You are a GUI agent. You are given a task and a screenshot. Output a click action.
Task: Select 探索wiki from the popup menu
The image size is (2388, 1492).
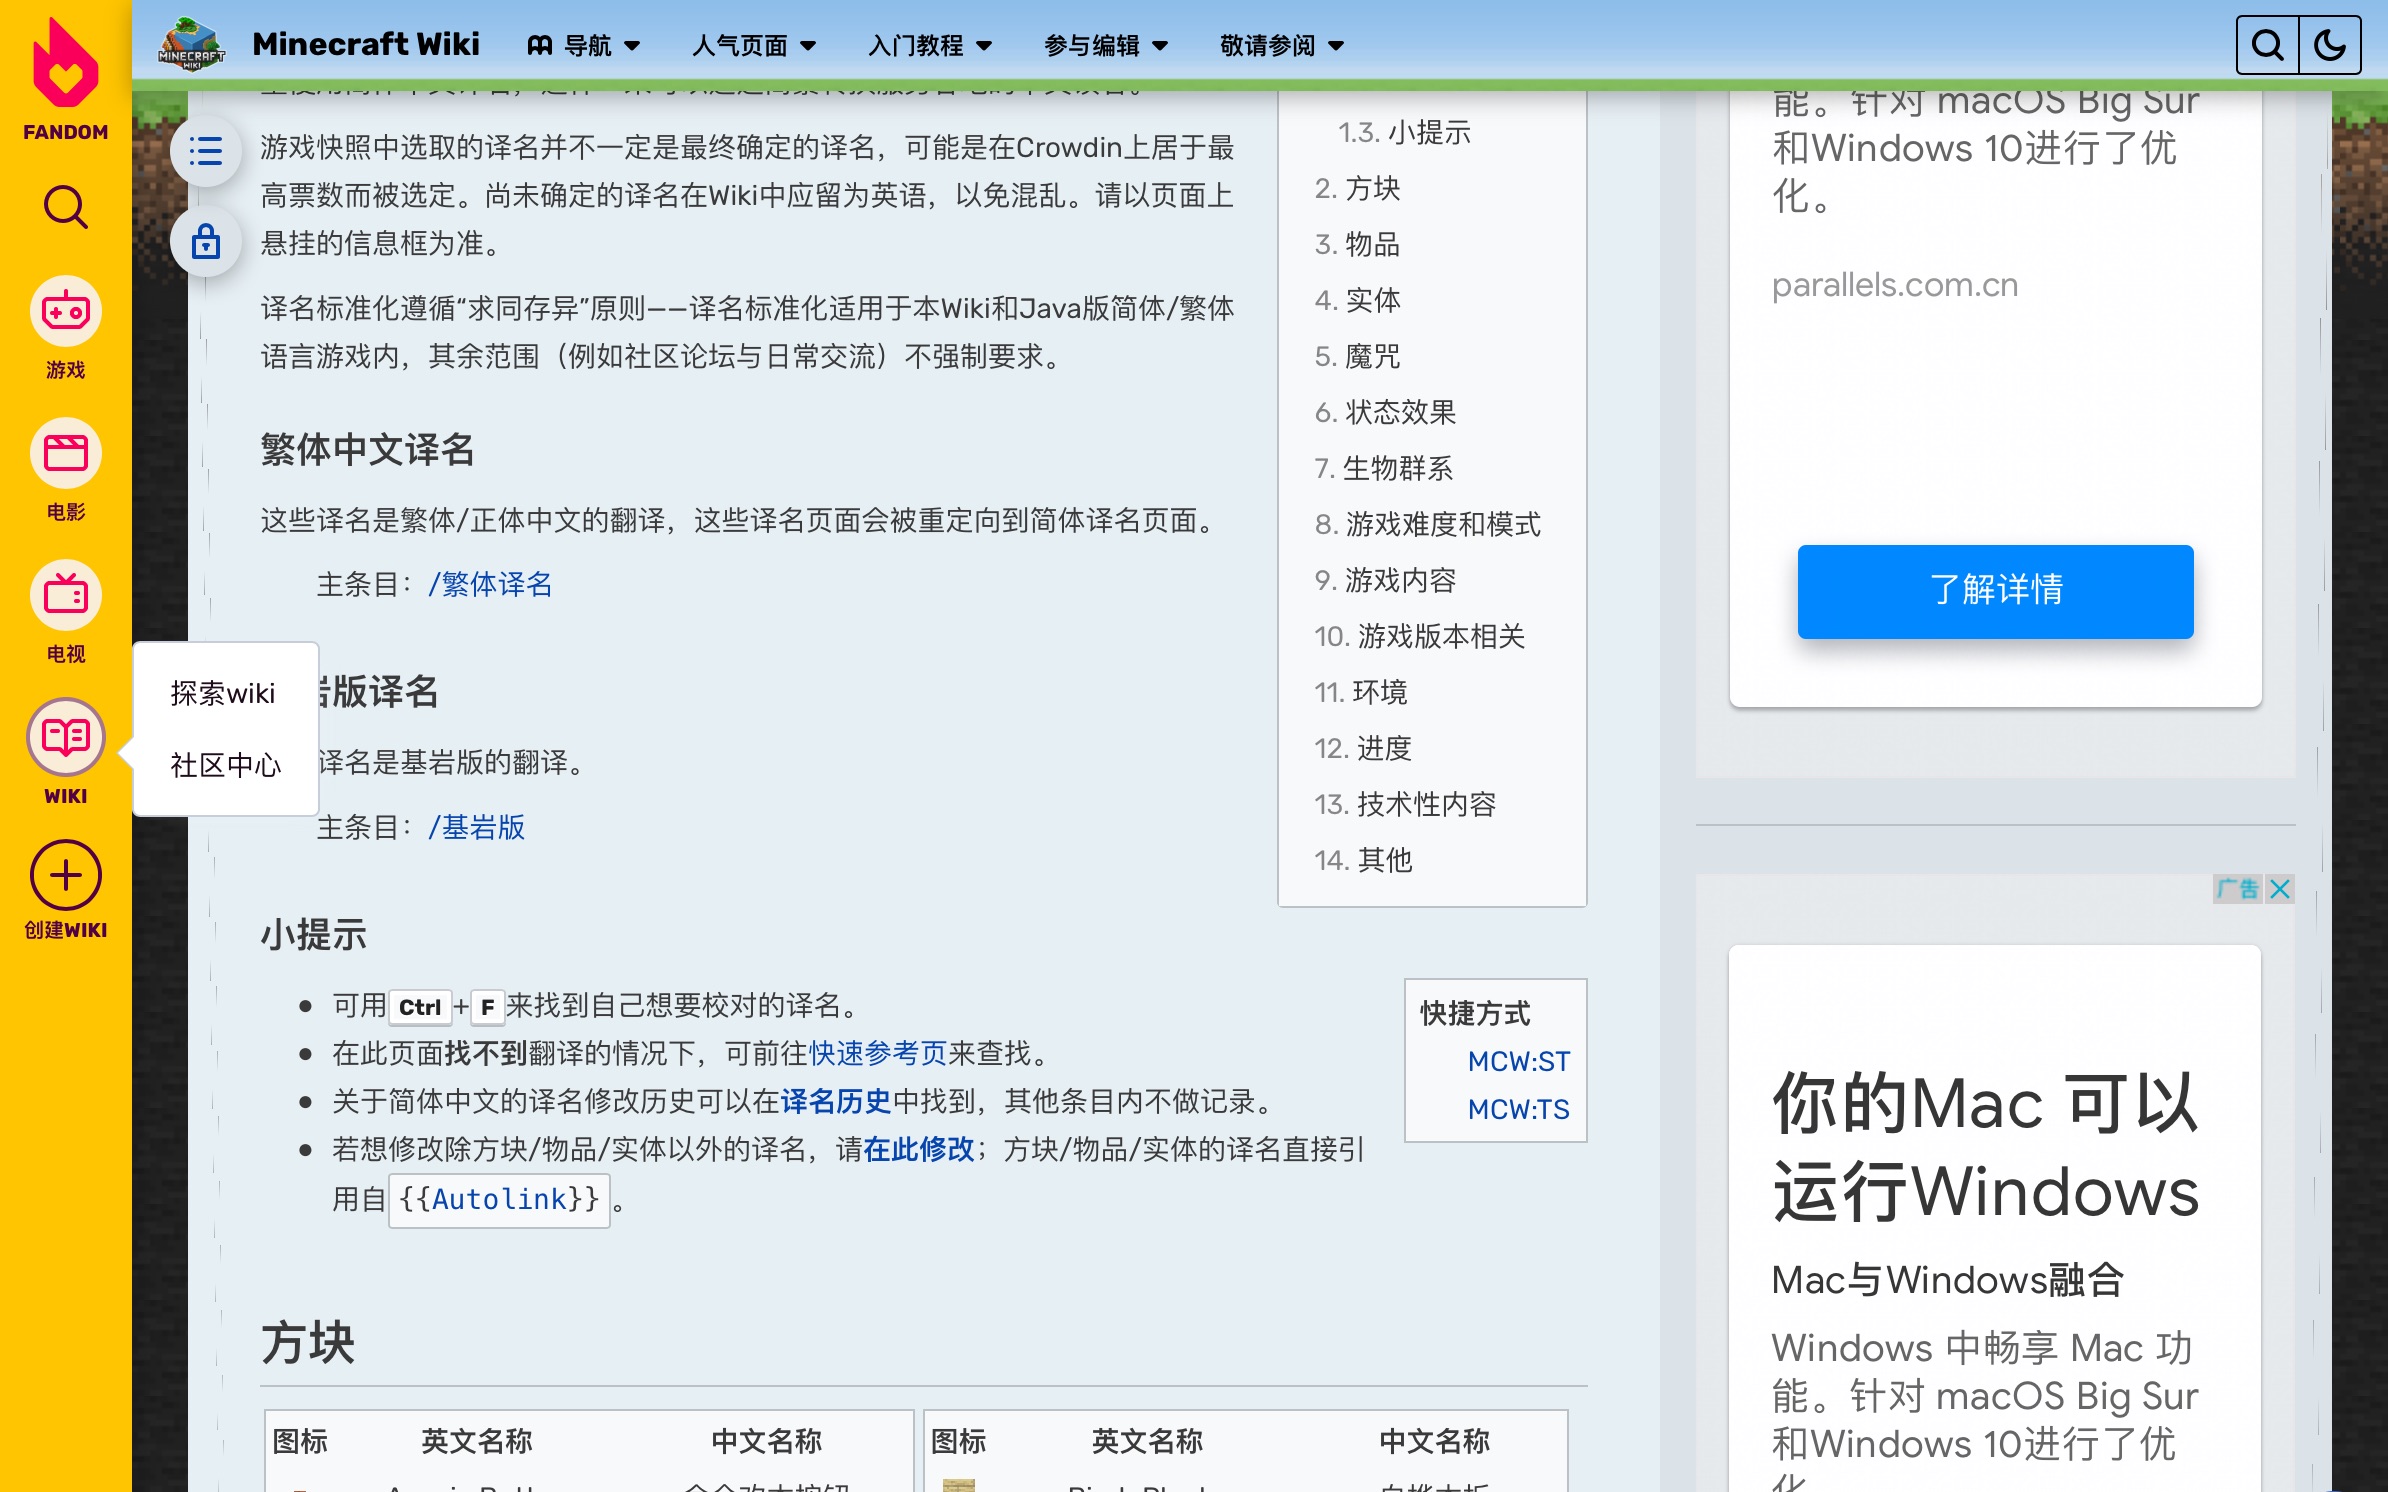[222, 693]
